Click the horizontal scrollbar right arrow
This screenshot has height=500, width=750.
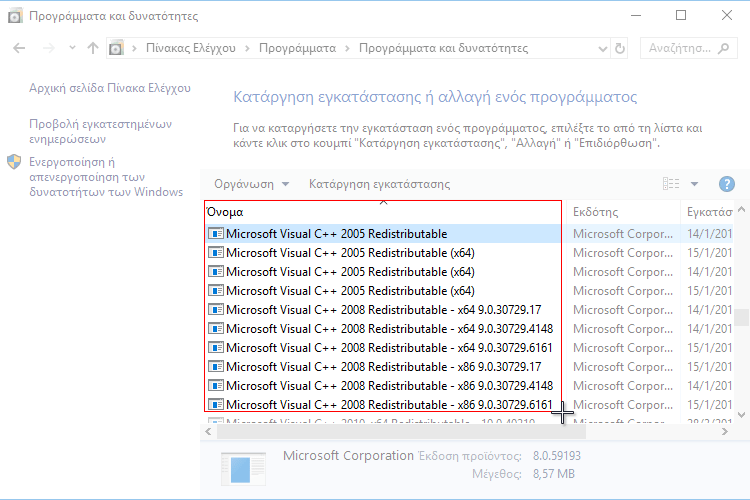click(725, 432)
